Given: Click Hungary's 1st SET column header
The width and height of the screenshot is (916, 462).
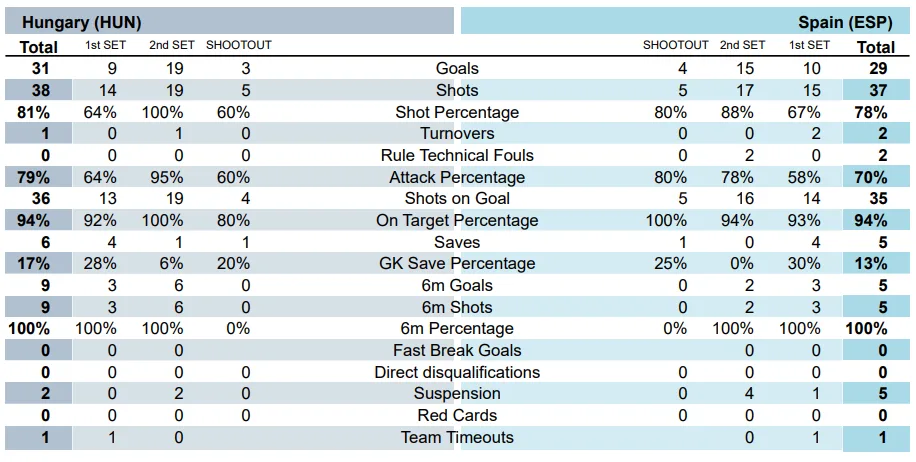Looking at the screenshot, I should [x=106, y=46].
